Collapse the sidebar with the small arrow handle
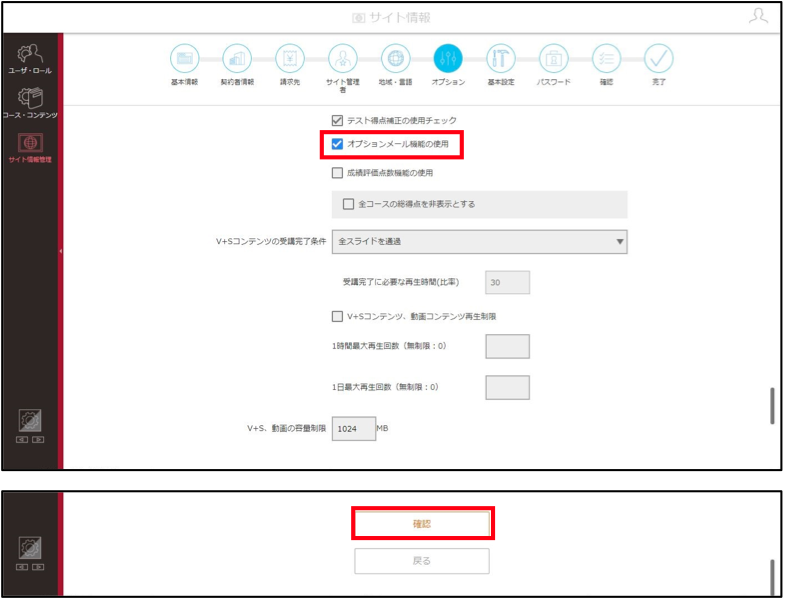785x600 pixels. click(x=61, y=251)
